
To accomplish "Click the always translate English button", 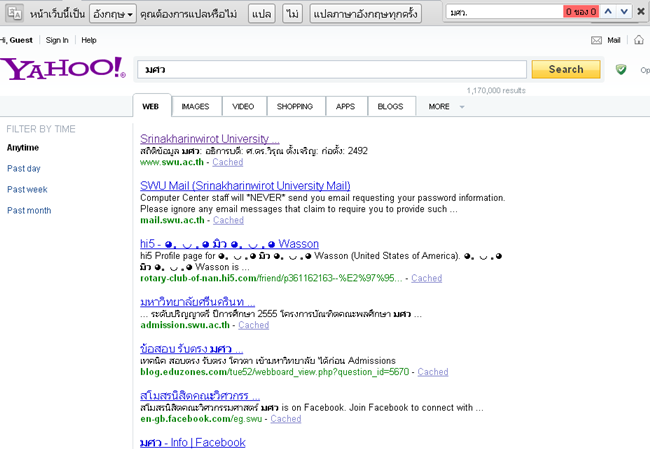I will pos(365,14).
